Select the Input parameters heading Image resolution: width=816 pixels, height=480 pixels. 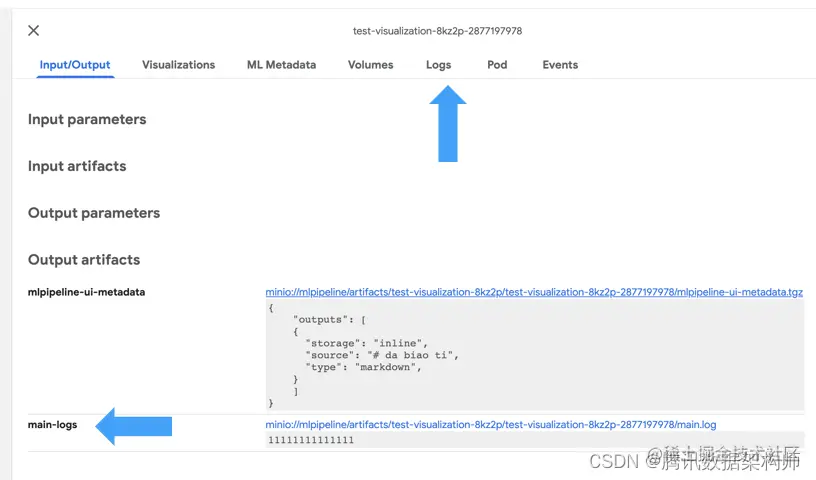point(87,119)
